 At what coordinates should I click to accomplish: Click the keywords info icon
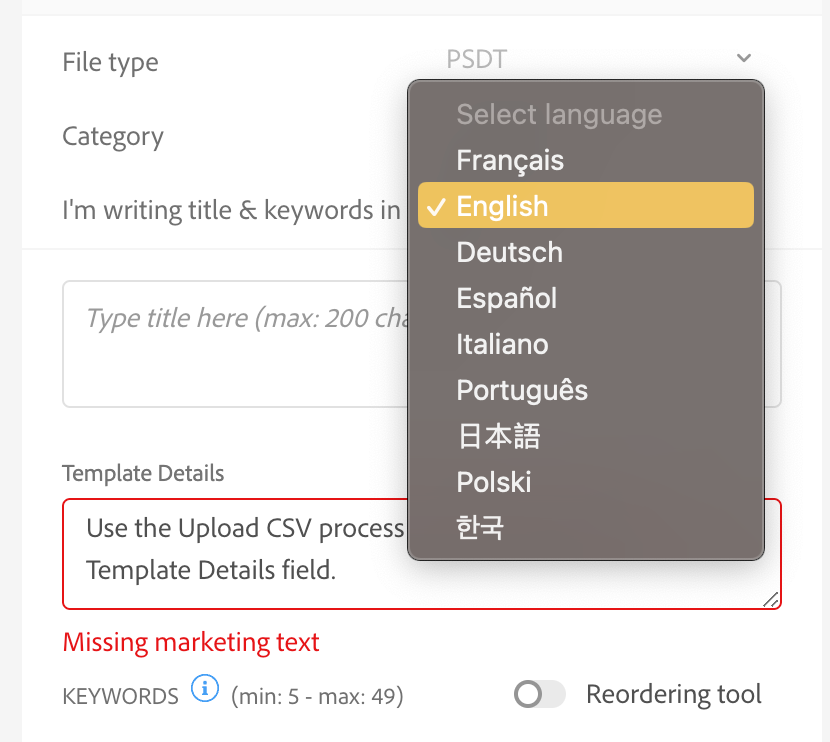click(x=204, y=689)
